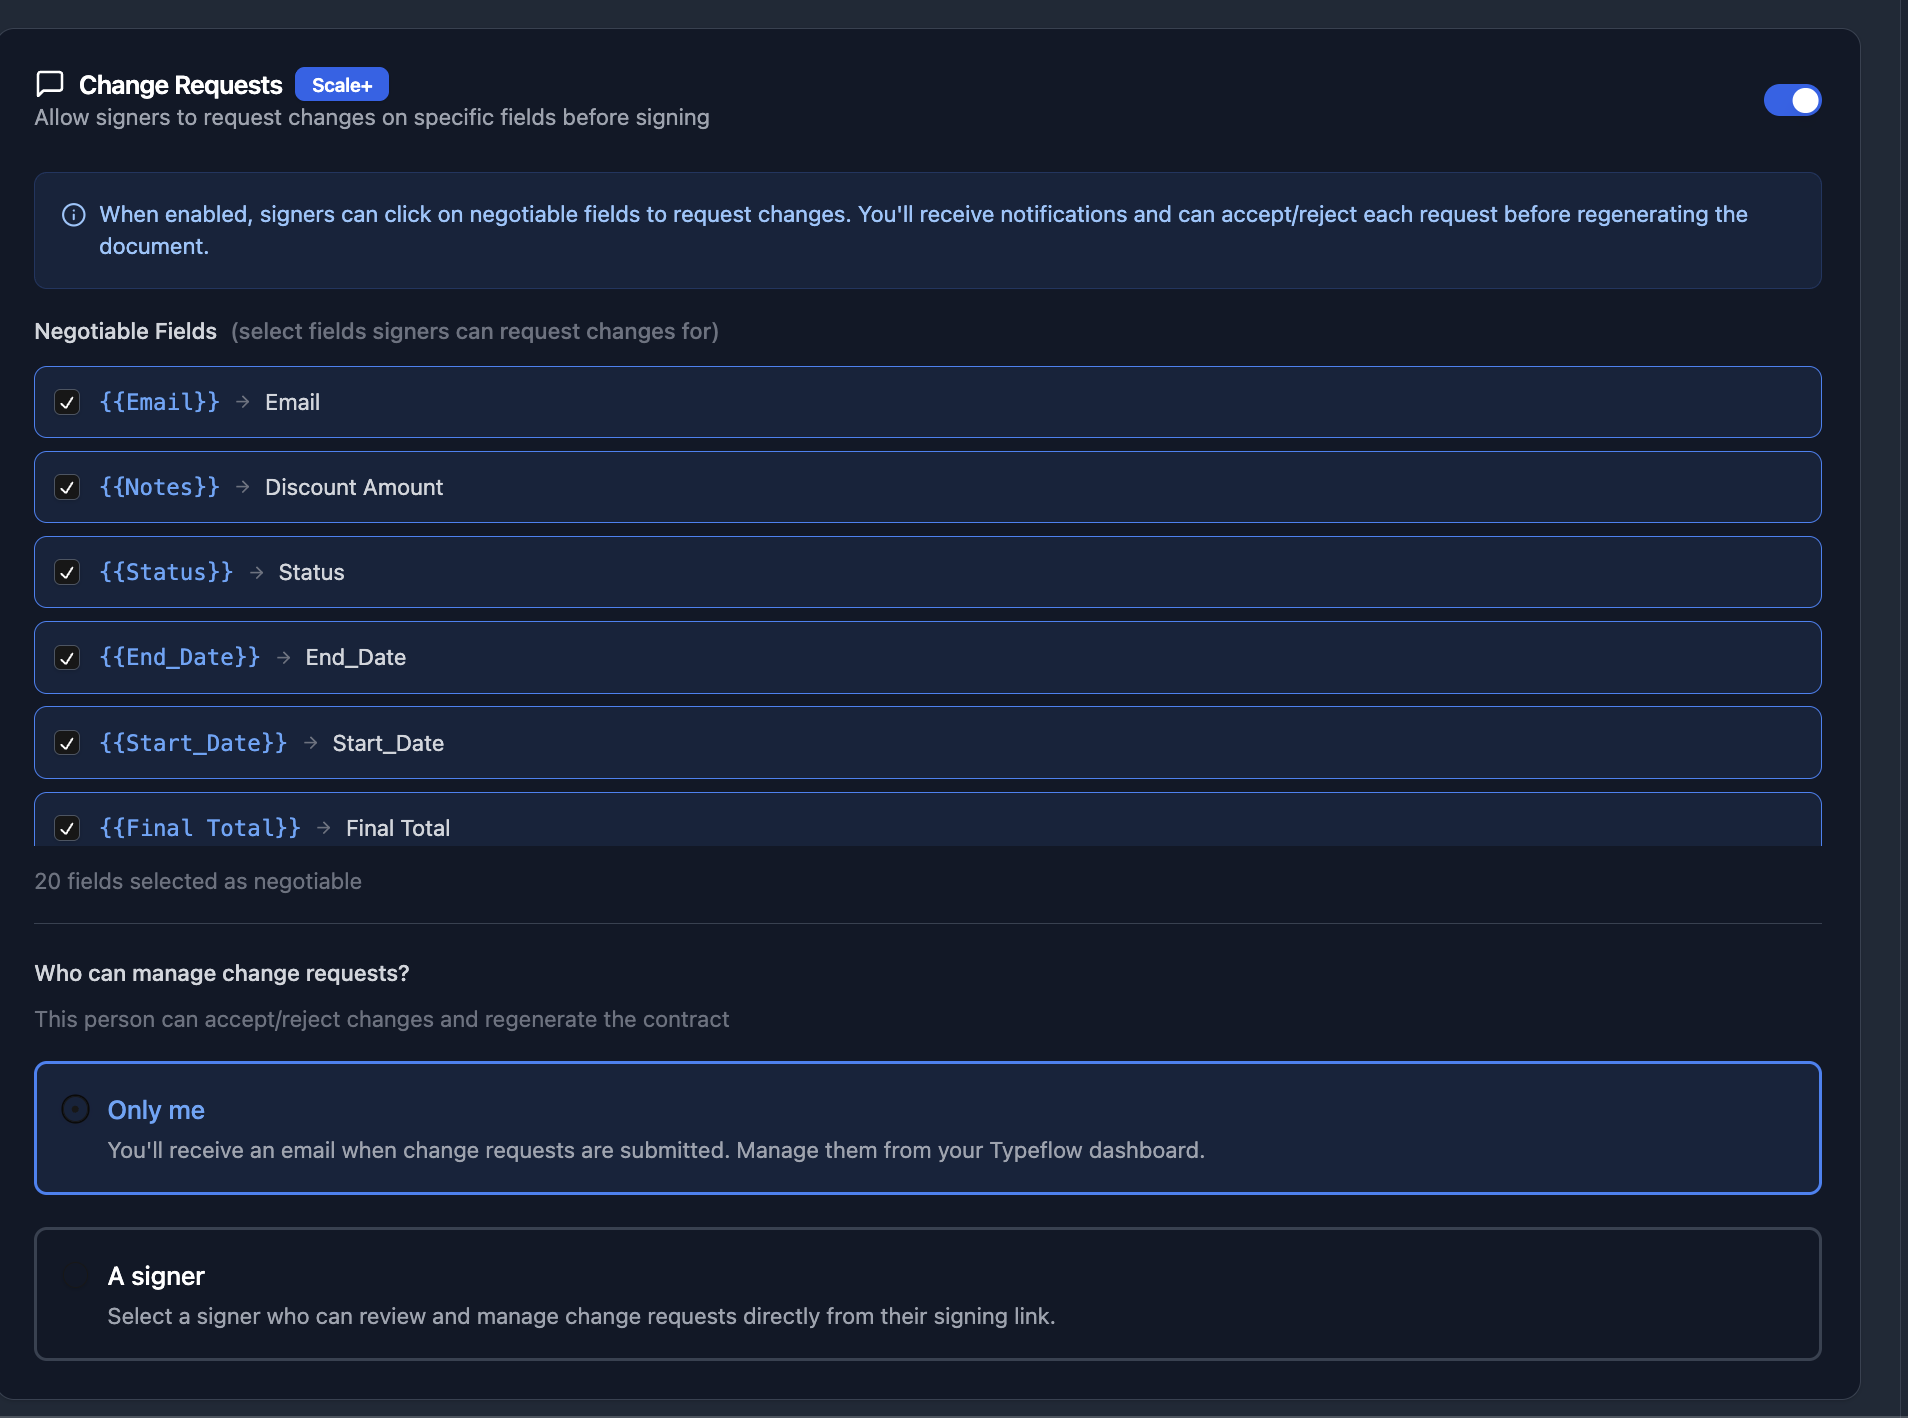Click the {{Notes}} placeholder token

pyautogui.click(x=159, y=487)
